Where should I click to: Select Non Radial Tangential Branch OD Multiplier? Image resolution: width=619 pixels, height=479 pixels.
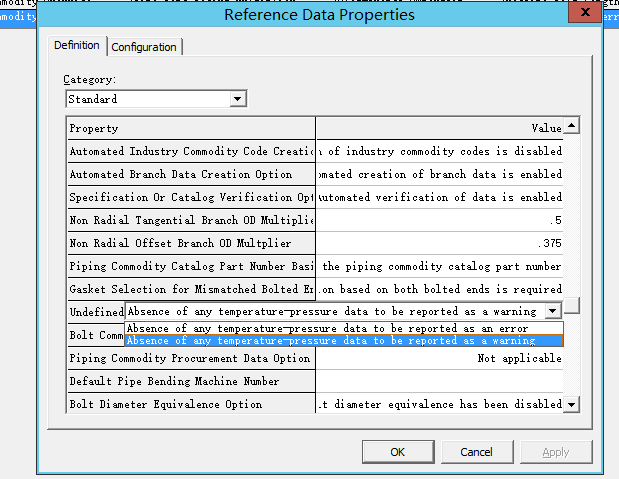pos(191,220)
